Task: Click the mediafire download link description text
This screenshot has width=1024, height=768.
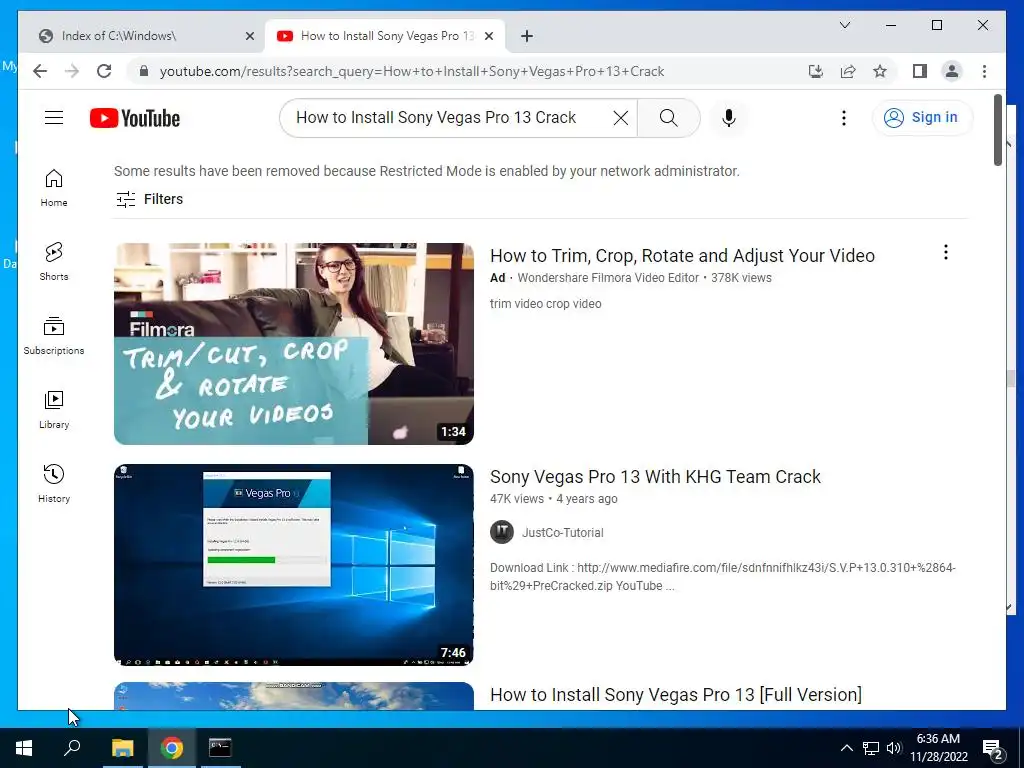Action: pyautogui.click(x=722, y=577)
